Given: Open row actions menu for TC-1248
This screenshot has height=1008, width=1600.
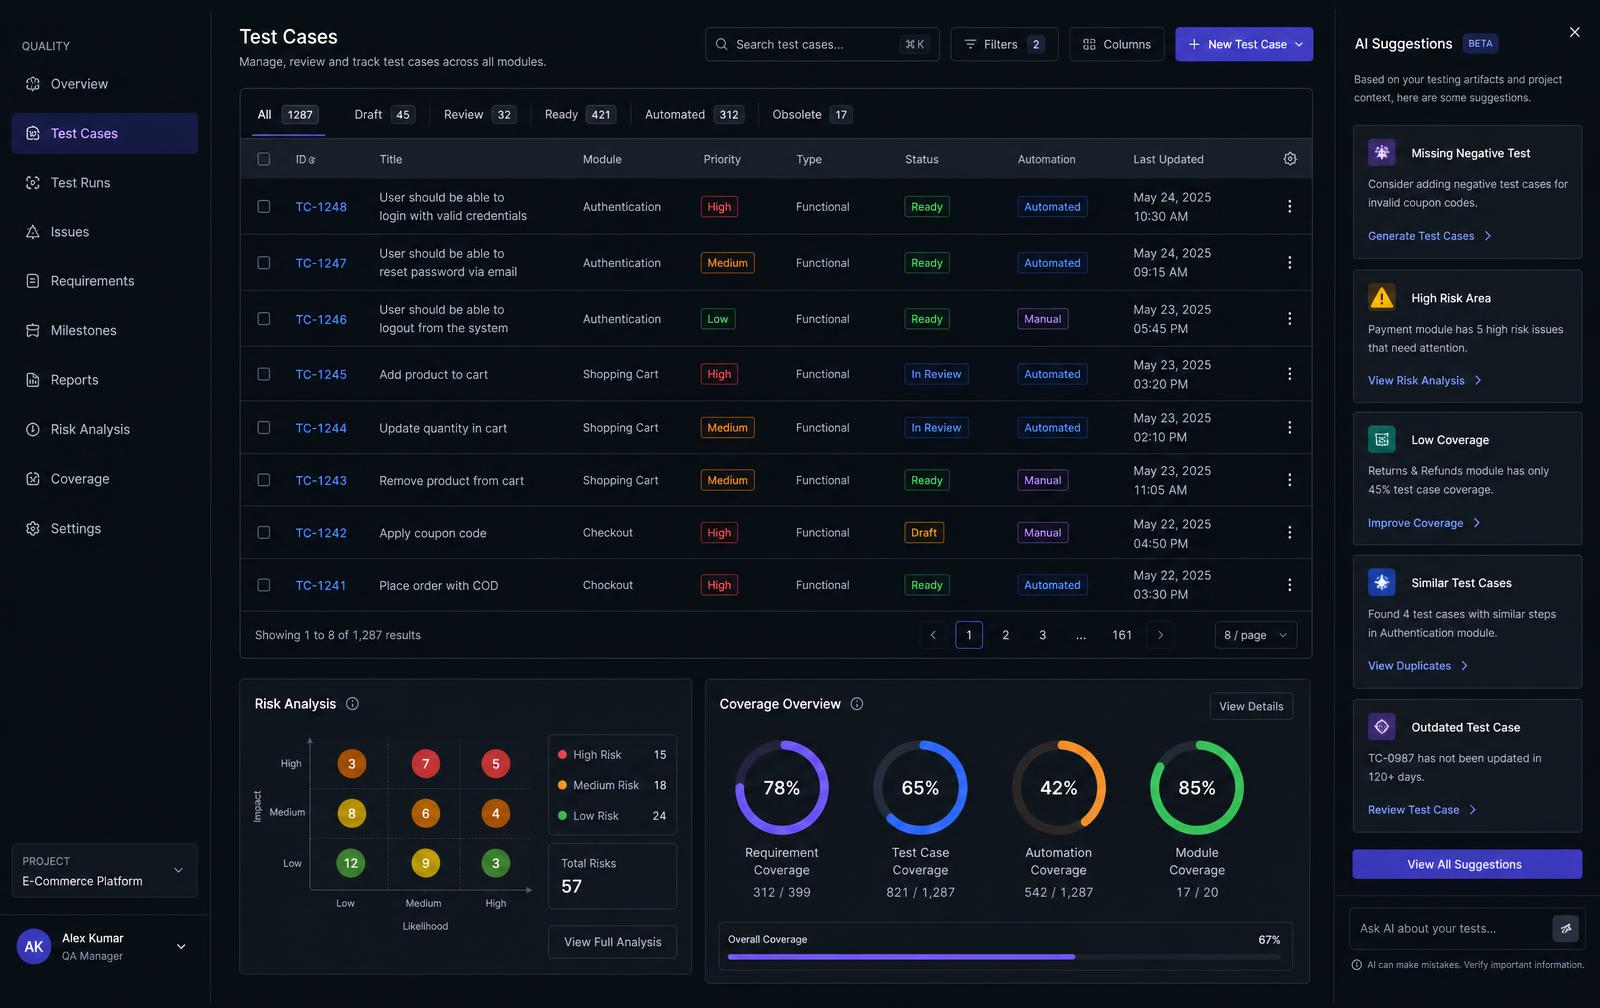Looking at the screenshot, I should (1289, 207).
